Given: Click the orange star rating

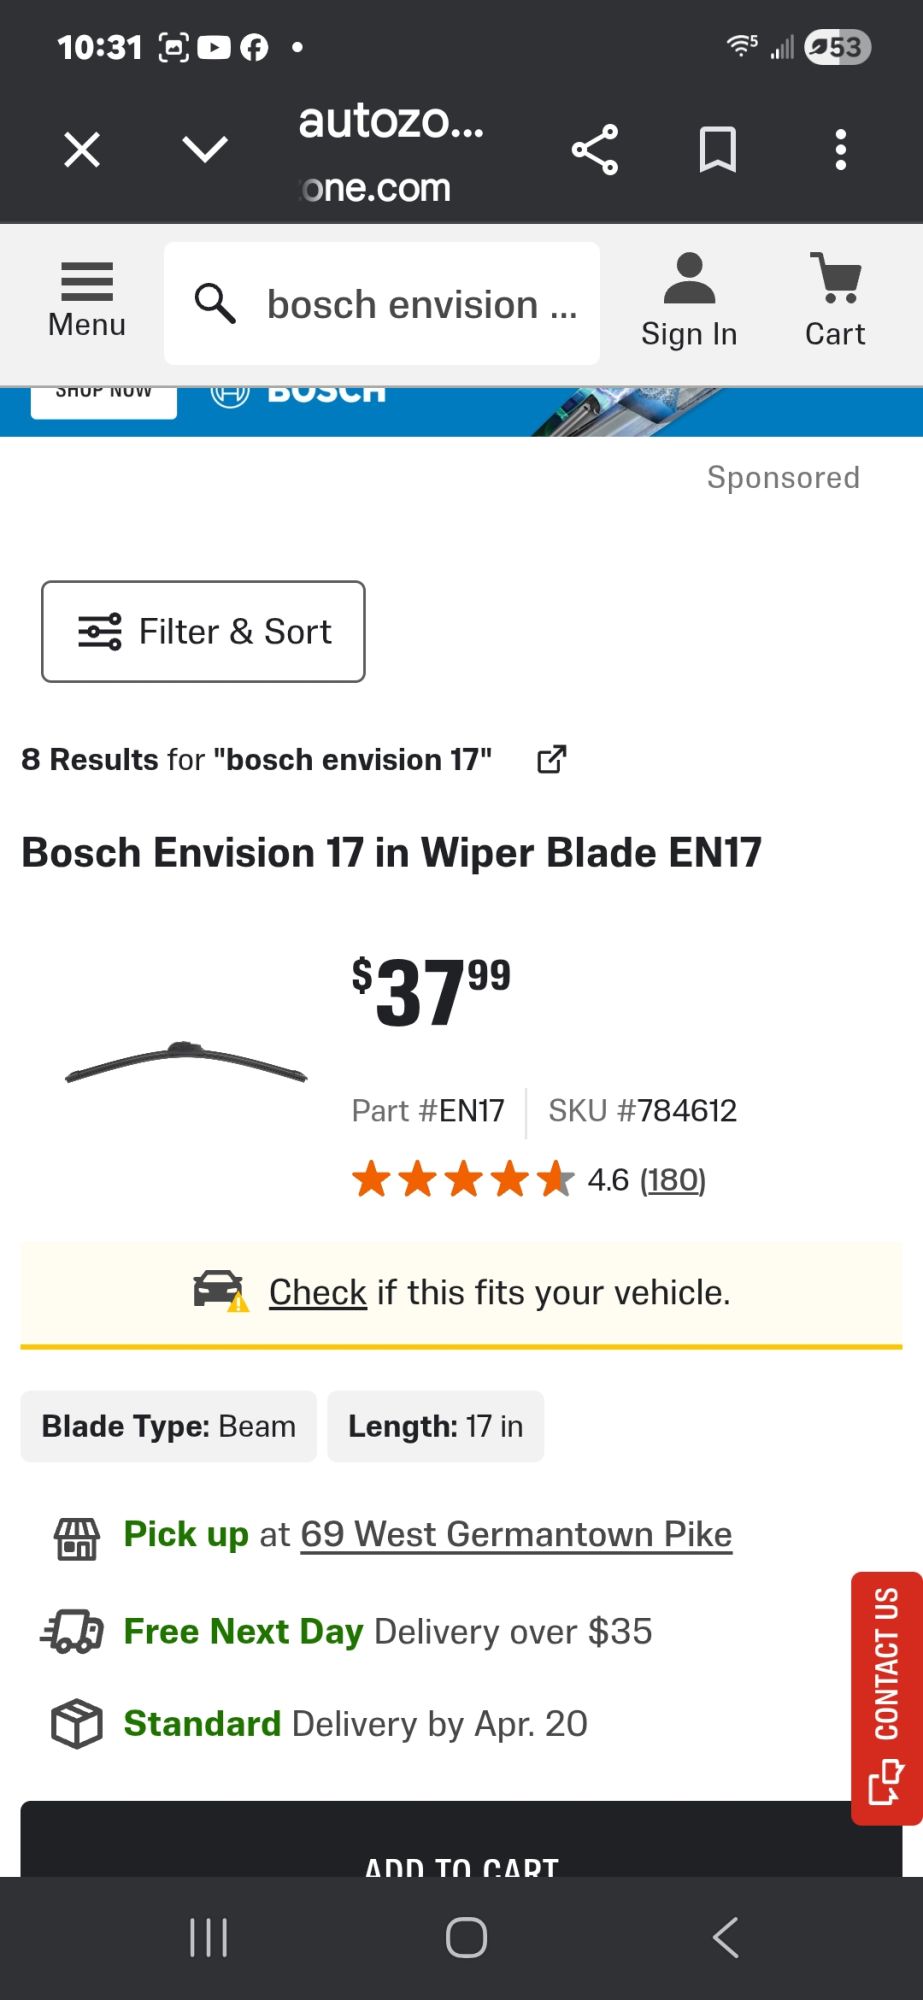Looking at the screenshot, I should 463,1180.
